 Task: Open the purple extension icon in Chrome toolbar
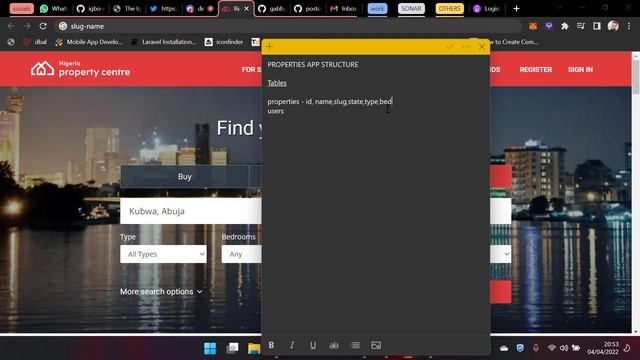549,26
